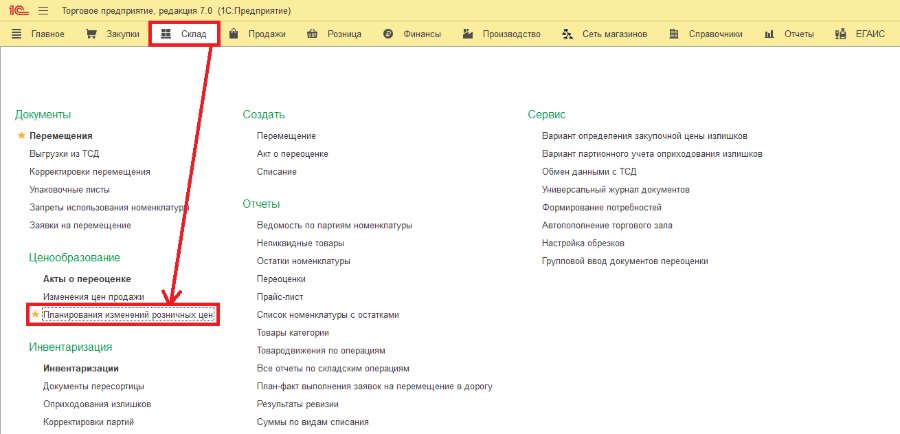Open Обмен данными с ТСД
Image resolution: width=900 pixels, height=434 pixels.
[x=589, y=172]
